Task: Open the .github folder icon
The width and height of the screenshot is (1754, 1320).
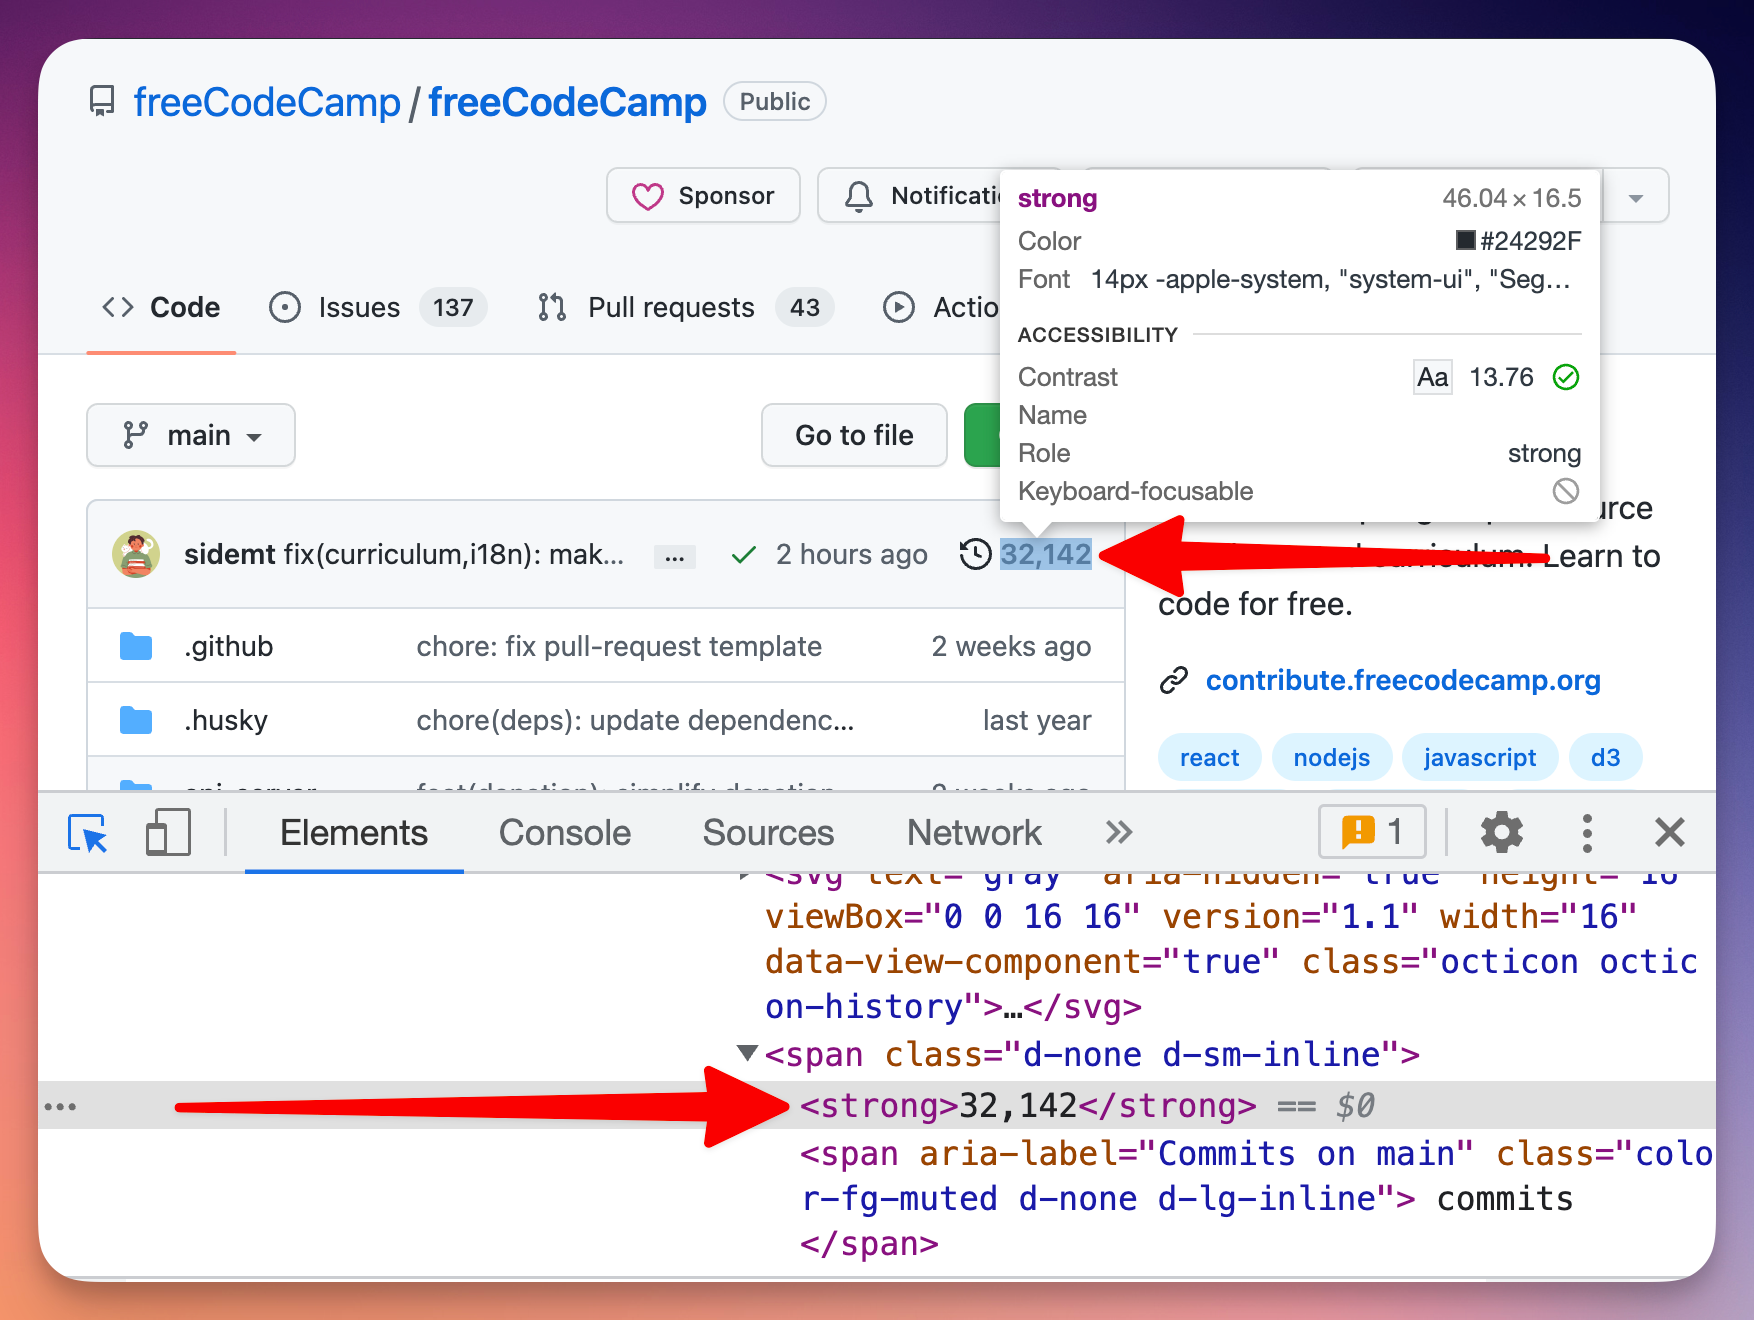Action: point(136,646)
